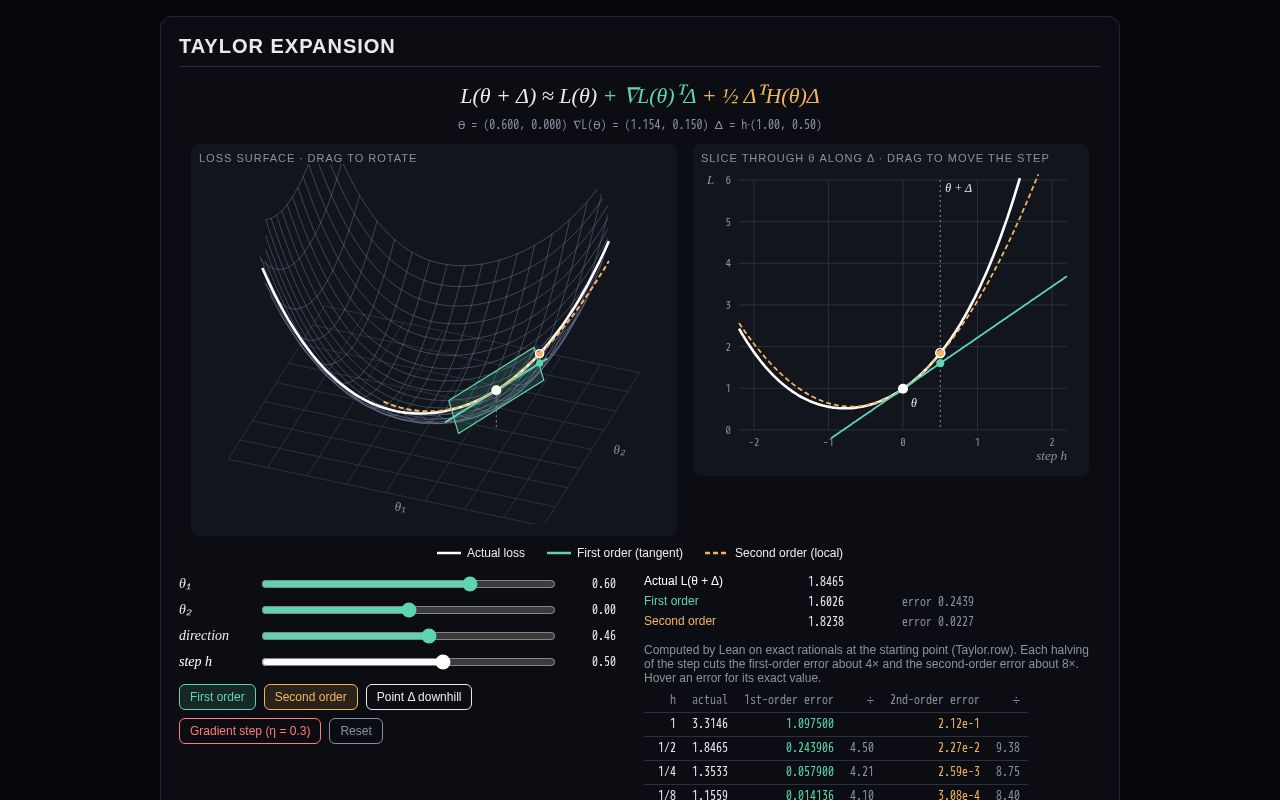Click the 'Actual L(θ + Δ)' label
This screenshot has width=1280, height=800.
[683, 581]
